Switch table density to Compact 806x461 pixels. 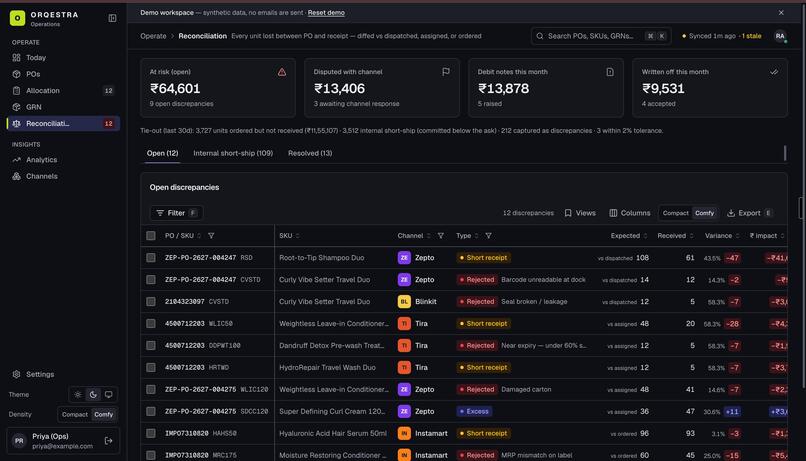675,213
